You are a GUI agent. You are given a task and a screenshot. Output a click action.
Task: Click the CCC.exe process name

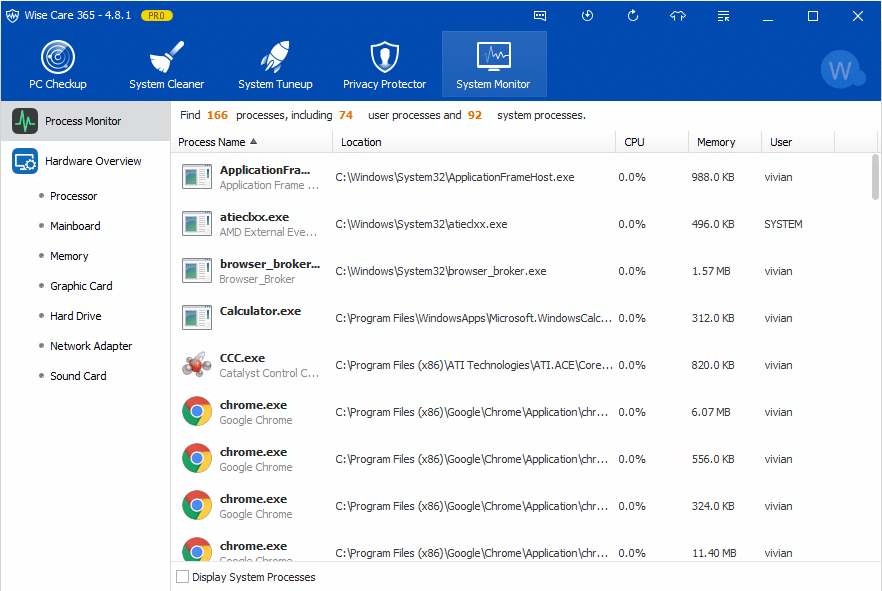click(242, 358)
